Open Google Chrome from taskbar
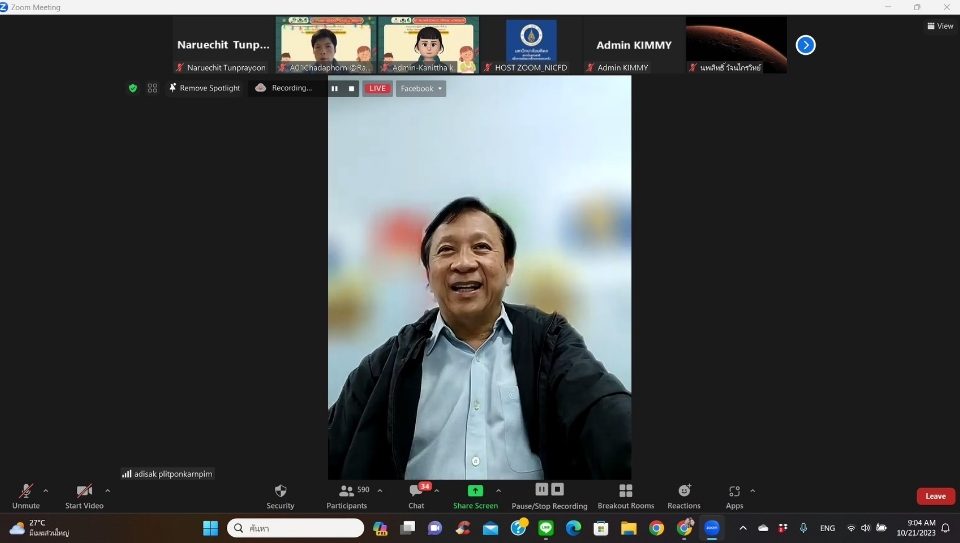The image size is (960, 543). pos(656,528)
